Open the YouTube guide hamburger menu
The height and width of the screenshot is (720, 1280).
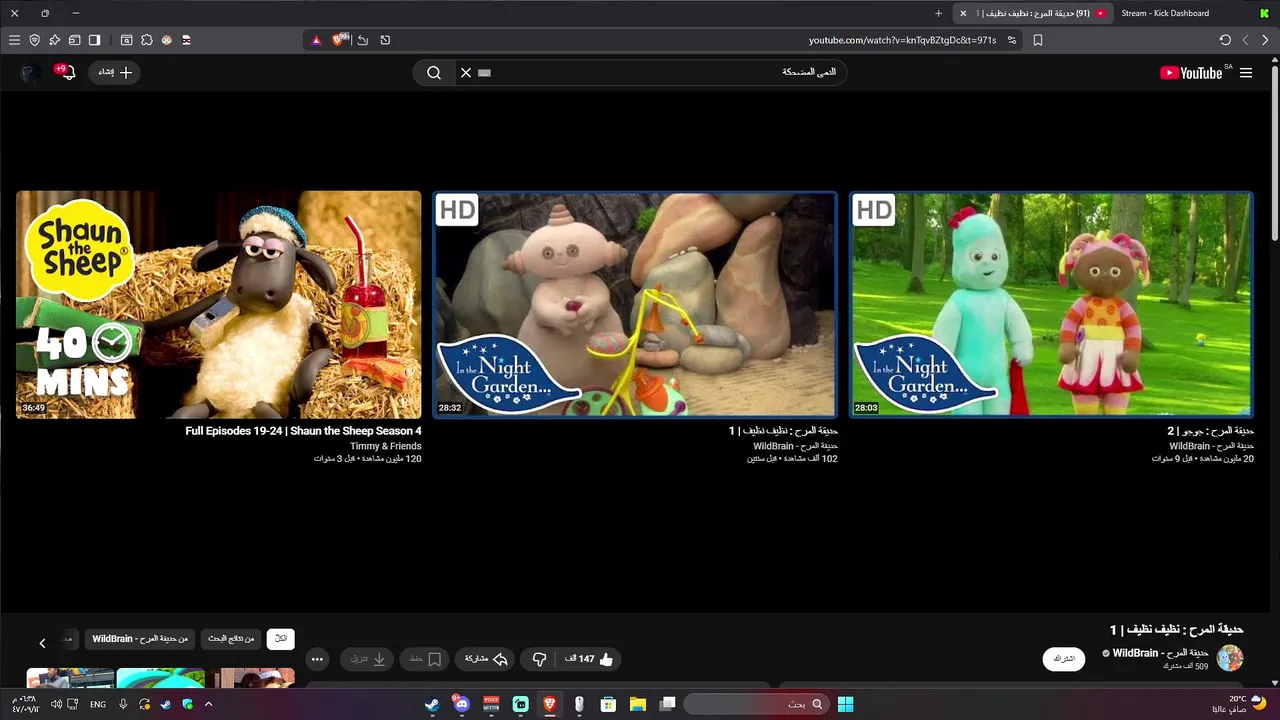click(x=1246, y=72)
